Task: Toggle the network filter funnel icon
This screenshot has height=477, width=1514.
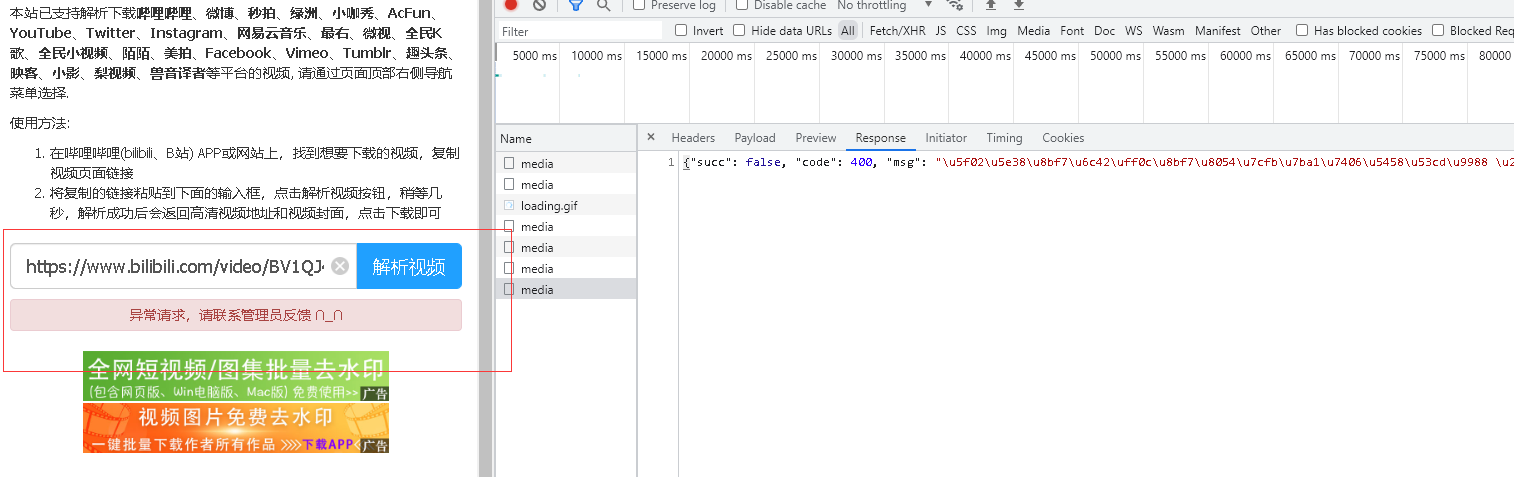Action: pyautogui.click(x=575, y=5)
